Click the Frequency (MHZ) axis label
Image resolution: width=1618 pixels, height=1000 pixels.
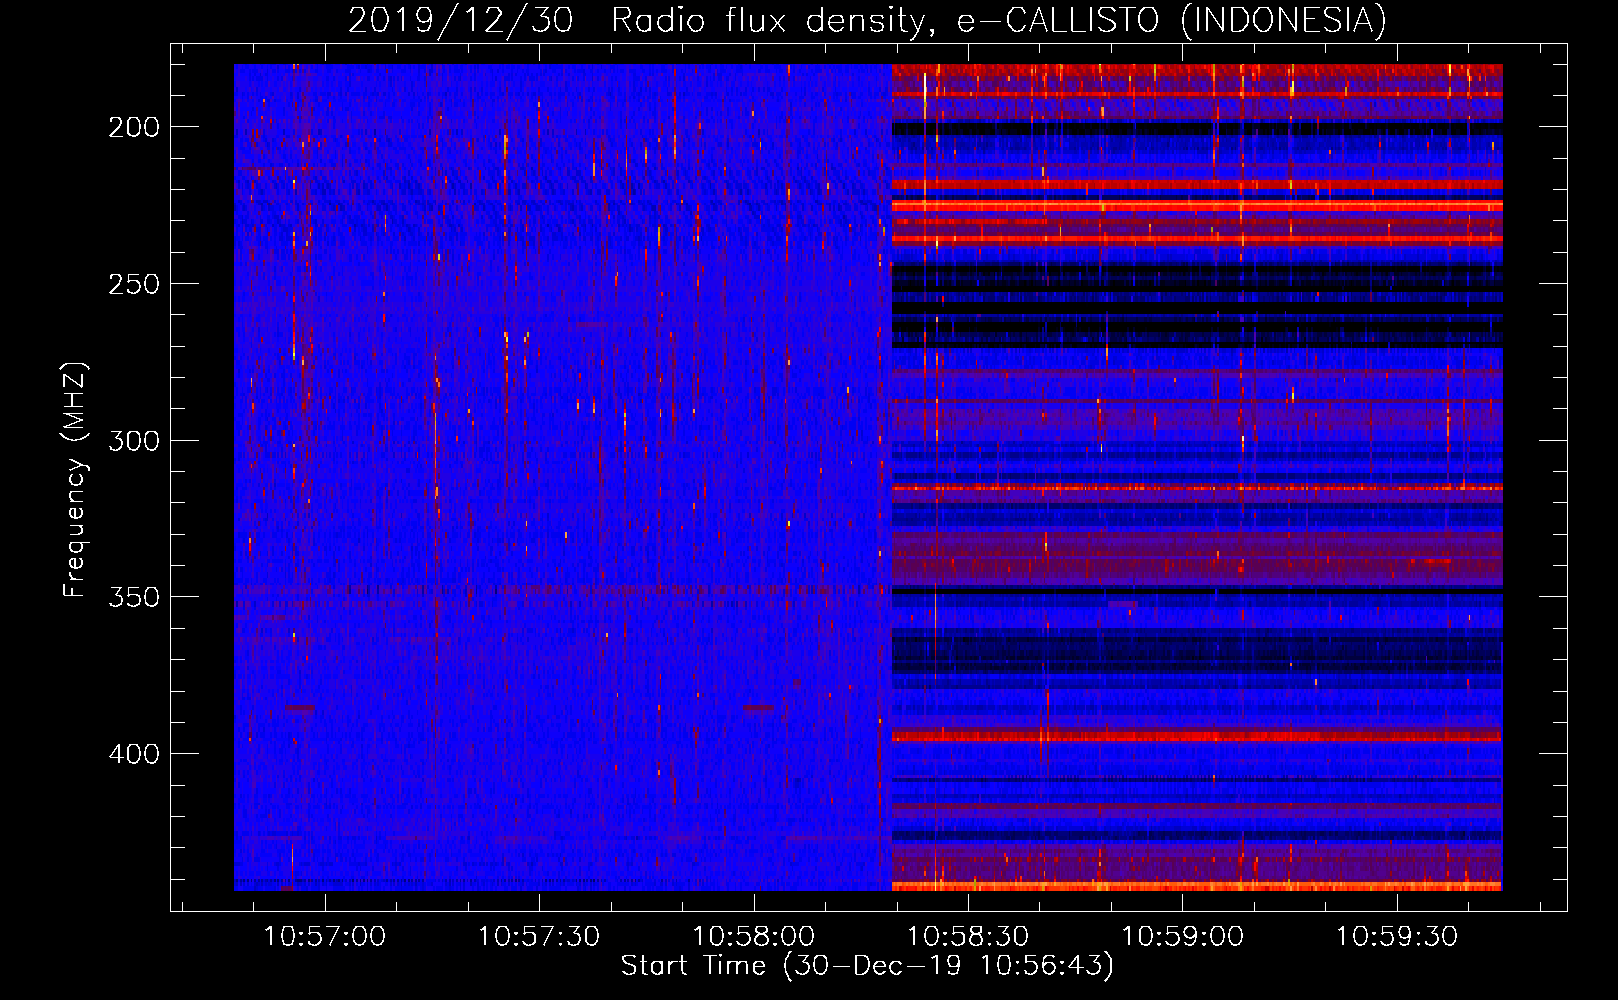75,479
